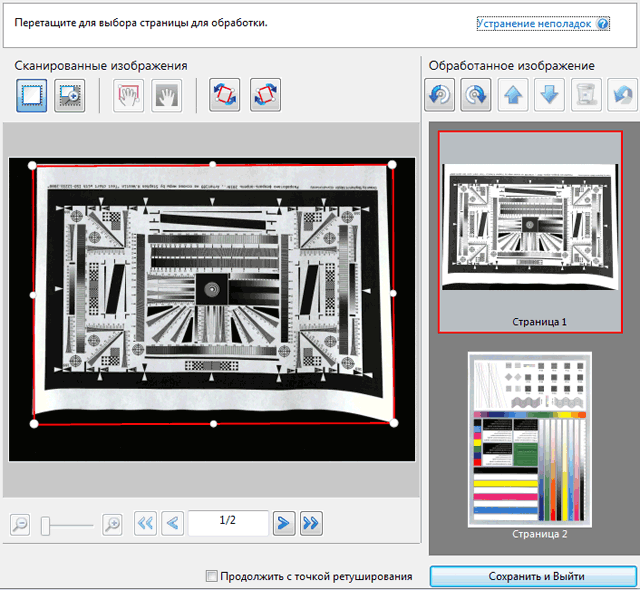Click the zoom in magnifier
Image resolution: width=640 pixels, height=590 pixels.
point(112,523)
